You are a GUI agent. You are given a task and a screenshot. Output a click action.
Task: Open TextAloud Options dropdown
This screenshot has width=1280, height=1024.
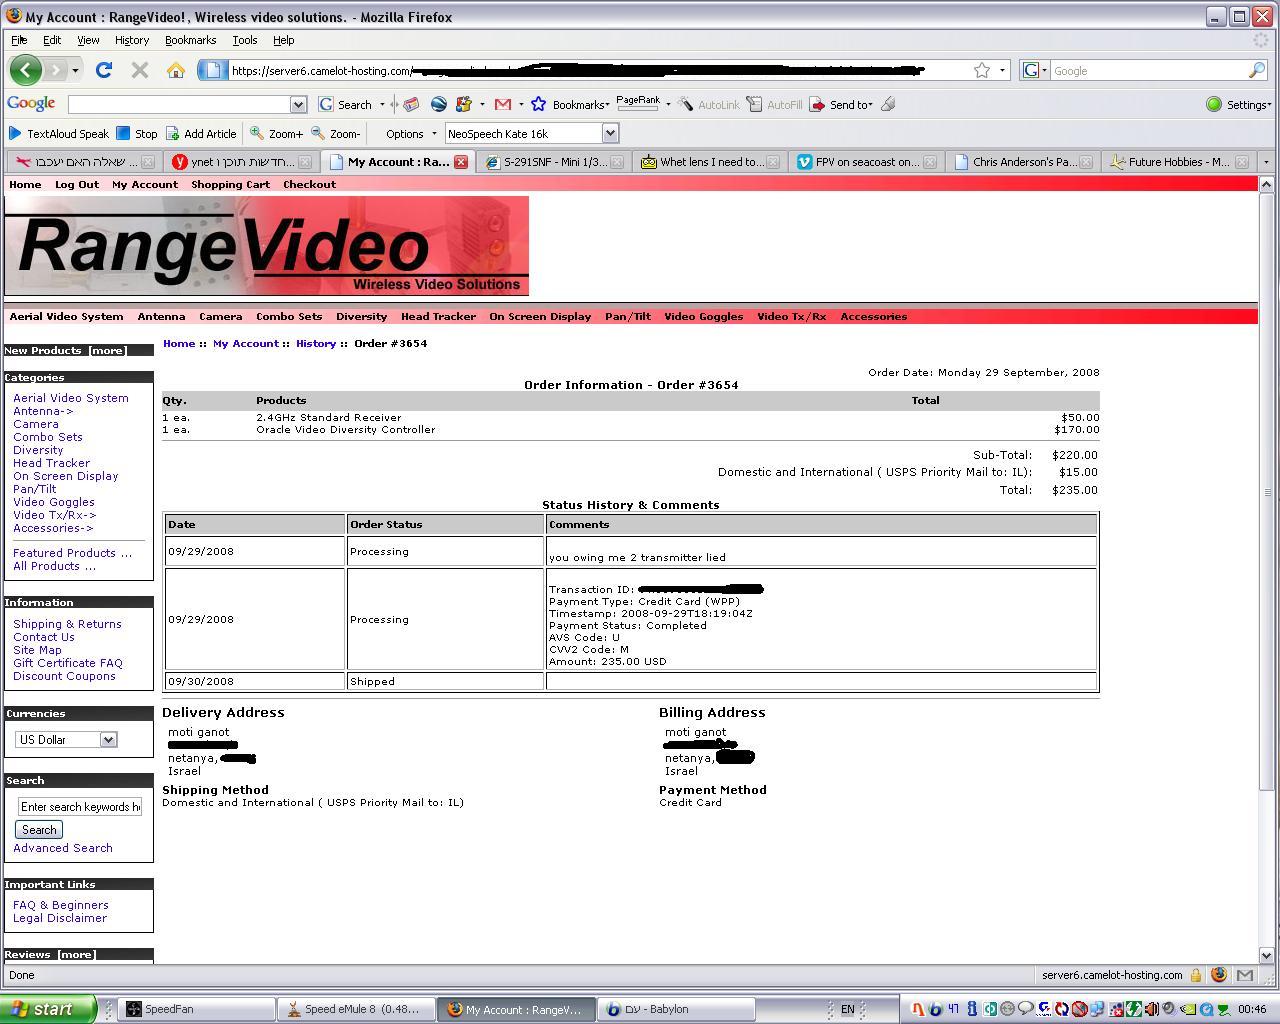click(411, 133)
